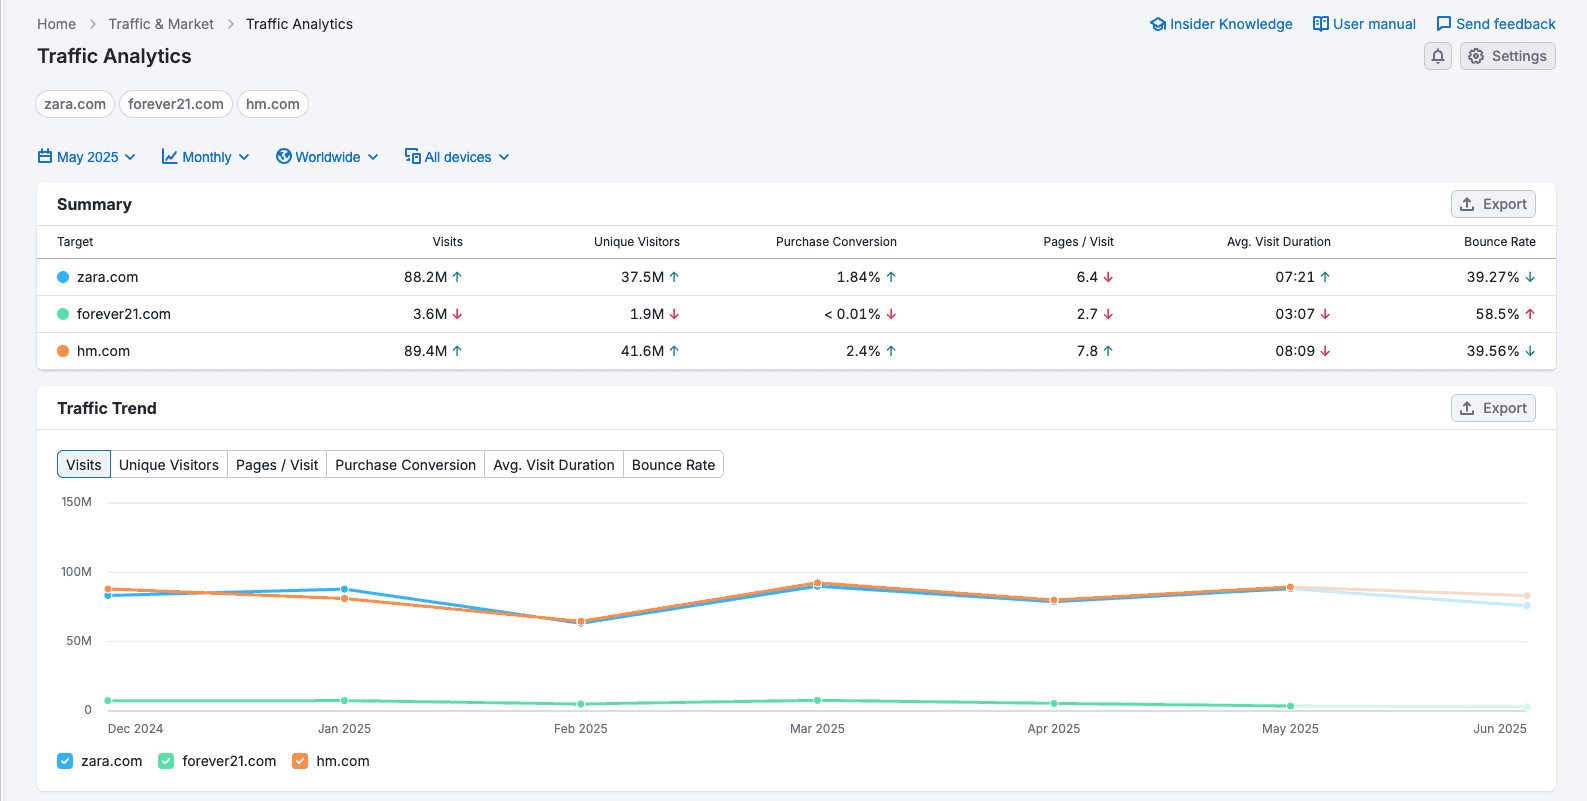Switch to the Avg. Visit Duration tab
The image size is (1587, 801).
(554, 465)
